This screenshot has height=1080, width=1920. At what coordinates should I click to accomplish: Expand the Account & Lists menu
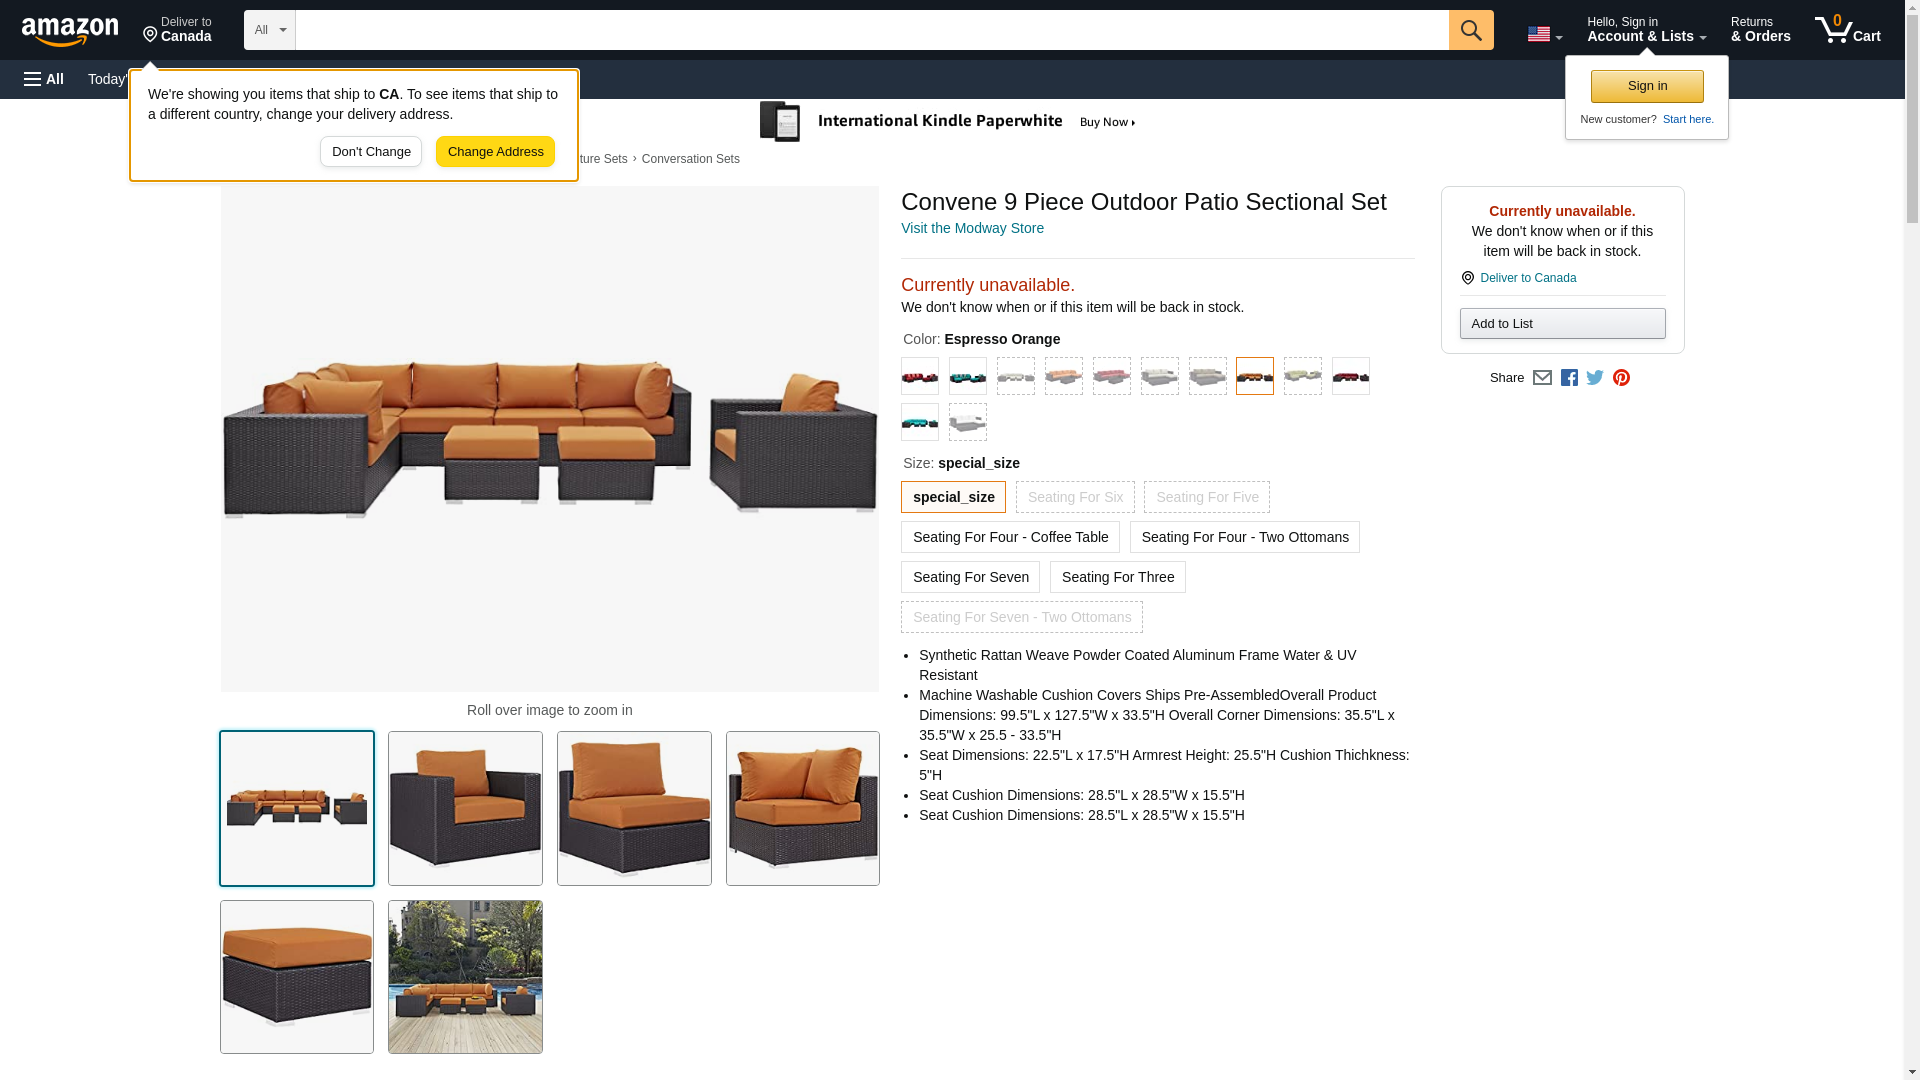1646,30
